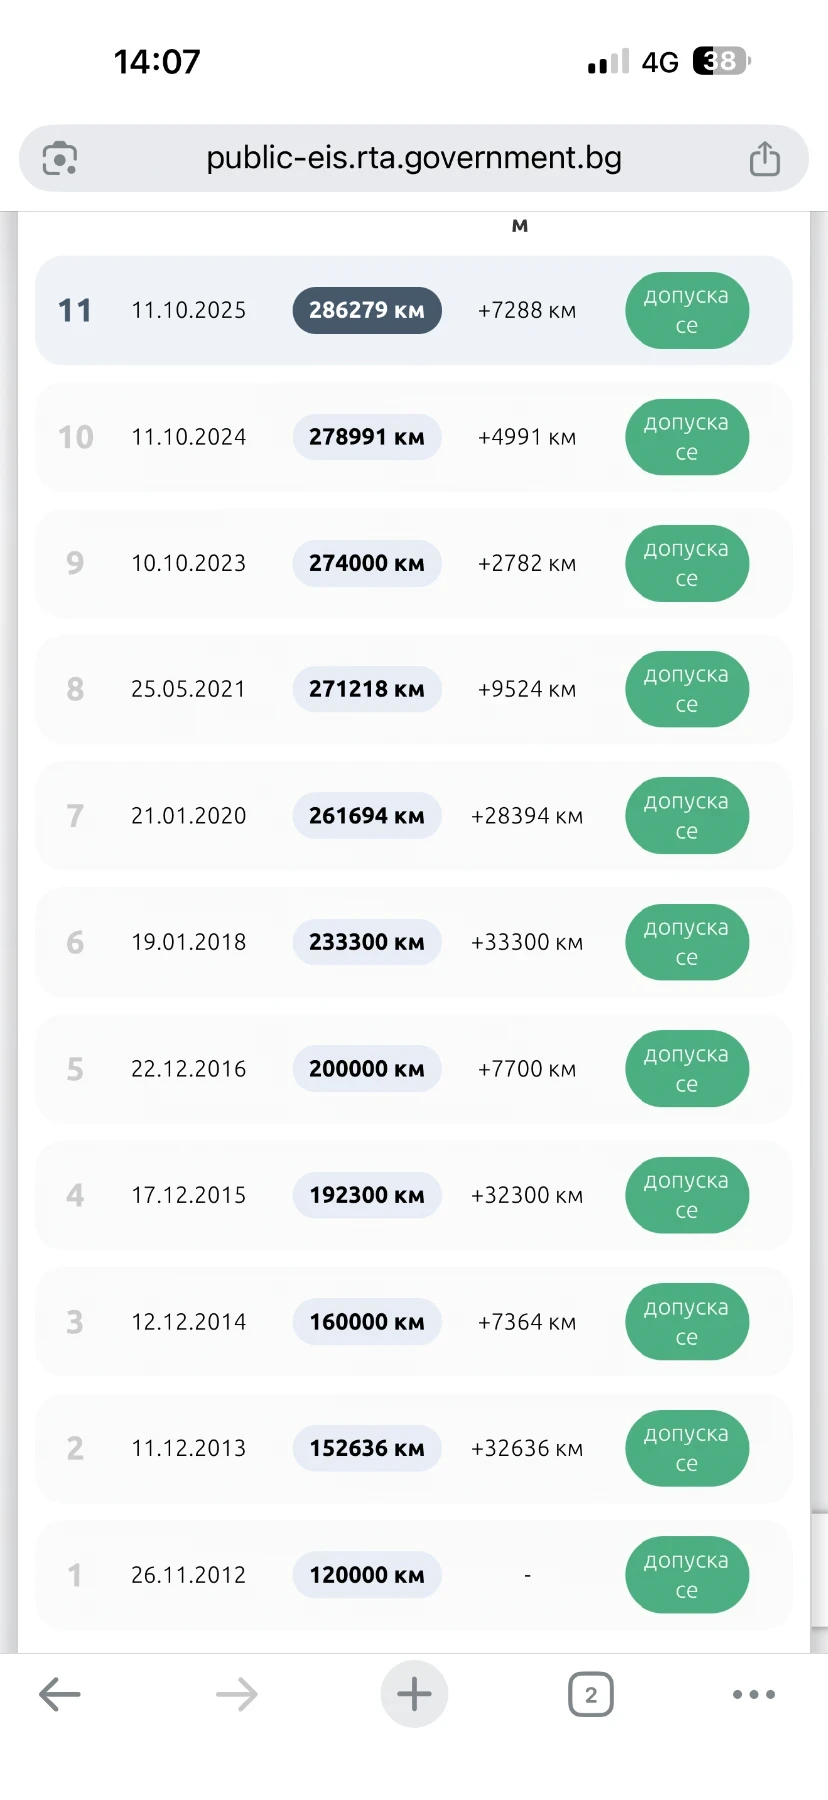Screen dimensions: 828x1800
Task: Open inspection row 9 dated 10.10.2023
Action: click(414, 563)
